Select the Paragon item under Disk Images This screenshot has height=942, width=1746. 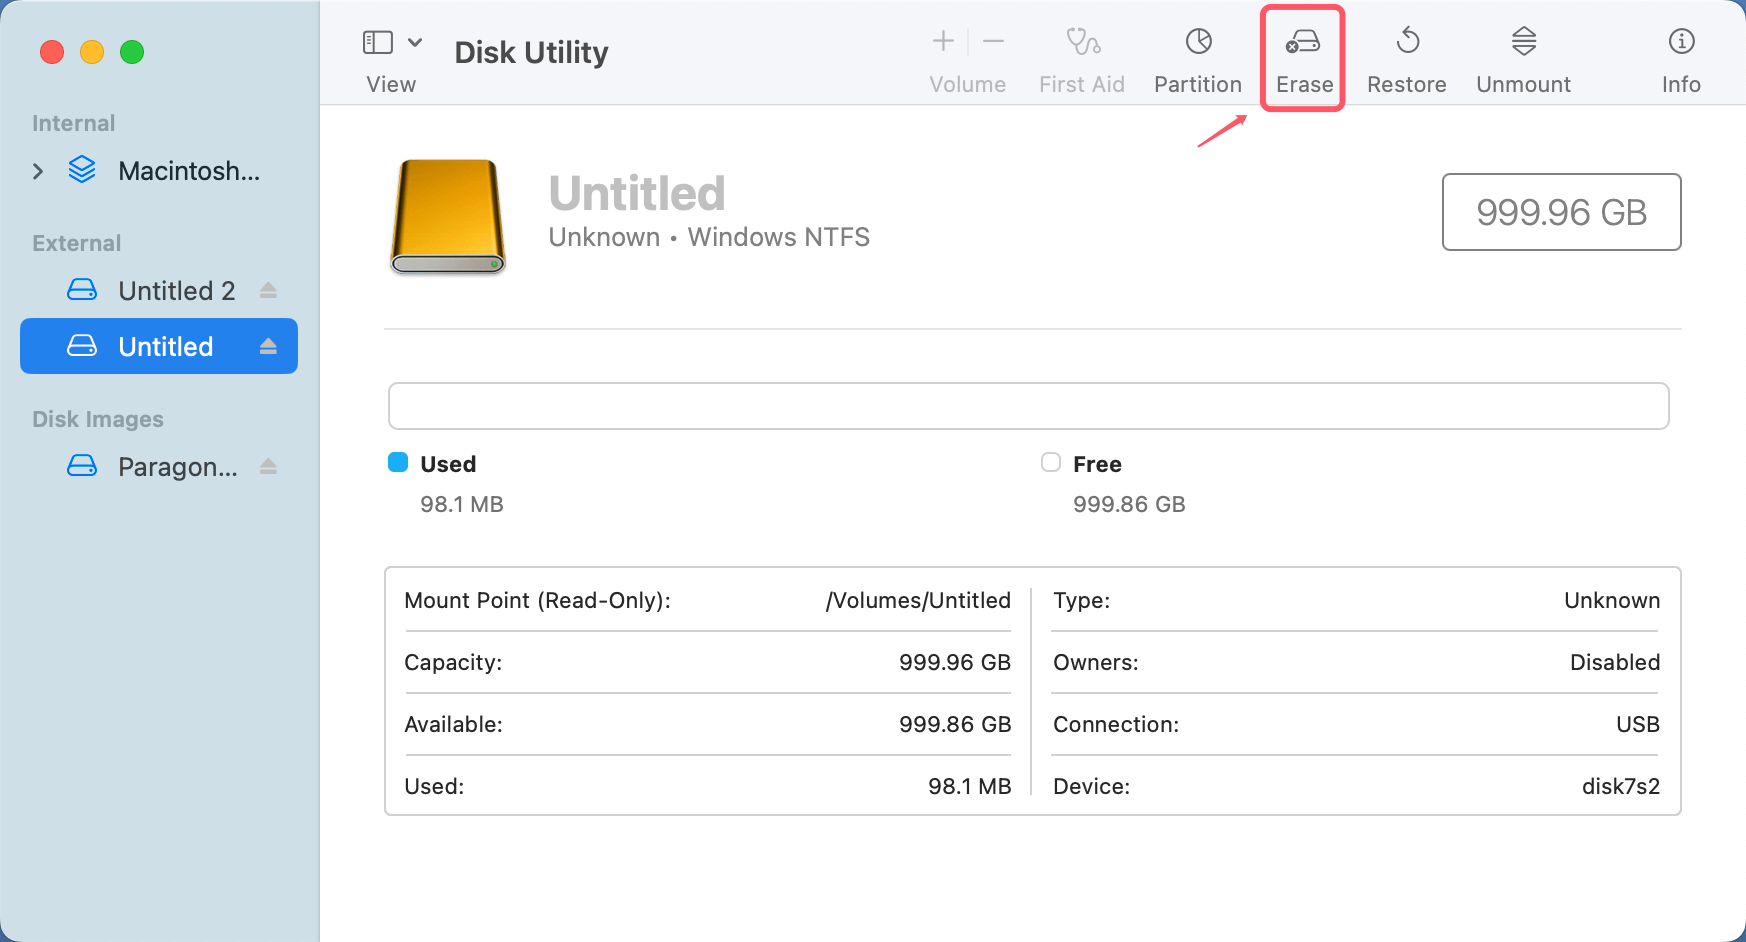pos(178,466)
